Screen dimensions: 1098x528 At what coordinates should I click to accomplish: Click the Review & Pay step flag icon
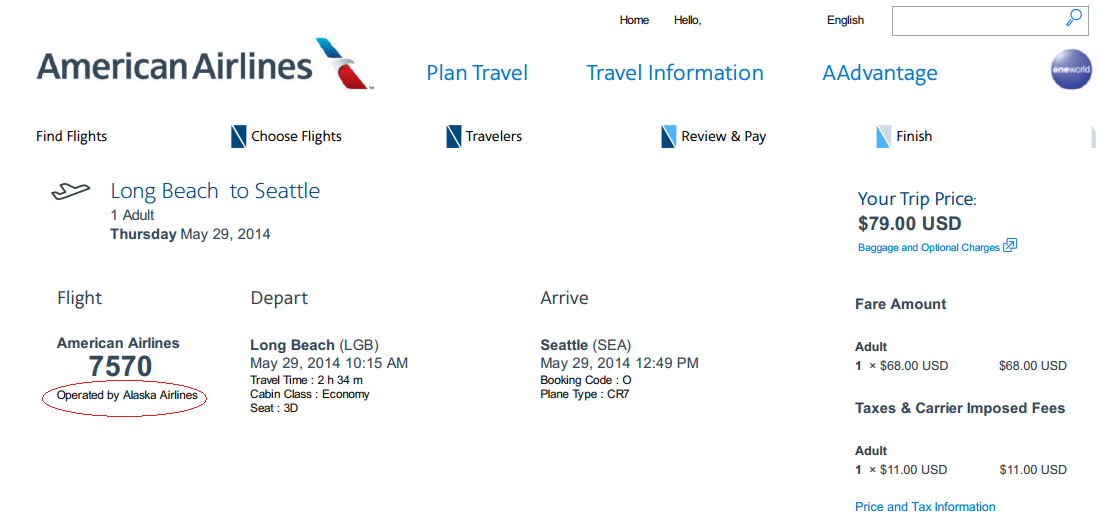click(669, 136)
